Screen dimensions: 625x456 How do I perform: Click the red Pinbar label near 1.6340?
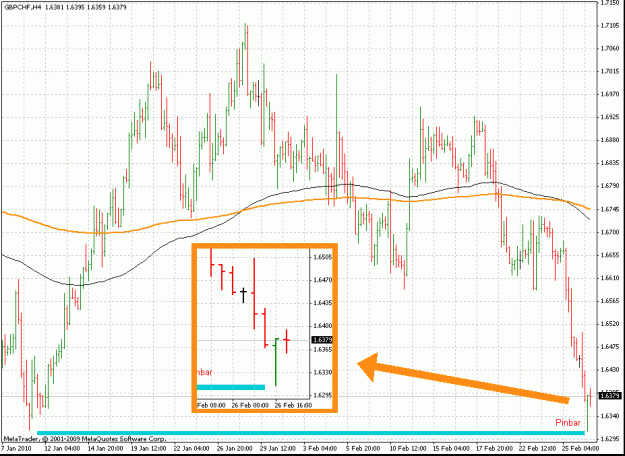[x=568, y=423]
